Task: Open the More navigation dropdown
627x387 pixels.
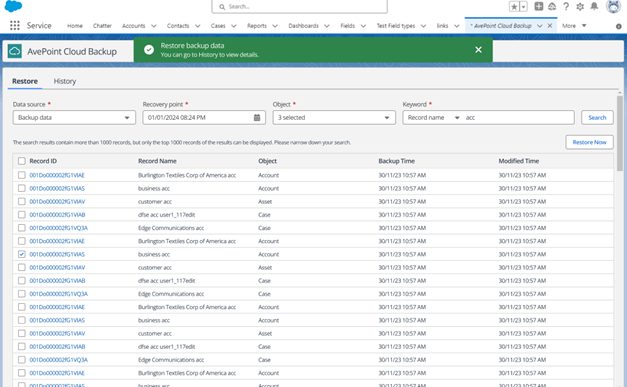Action: click(x=574, y=26)
